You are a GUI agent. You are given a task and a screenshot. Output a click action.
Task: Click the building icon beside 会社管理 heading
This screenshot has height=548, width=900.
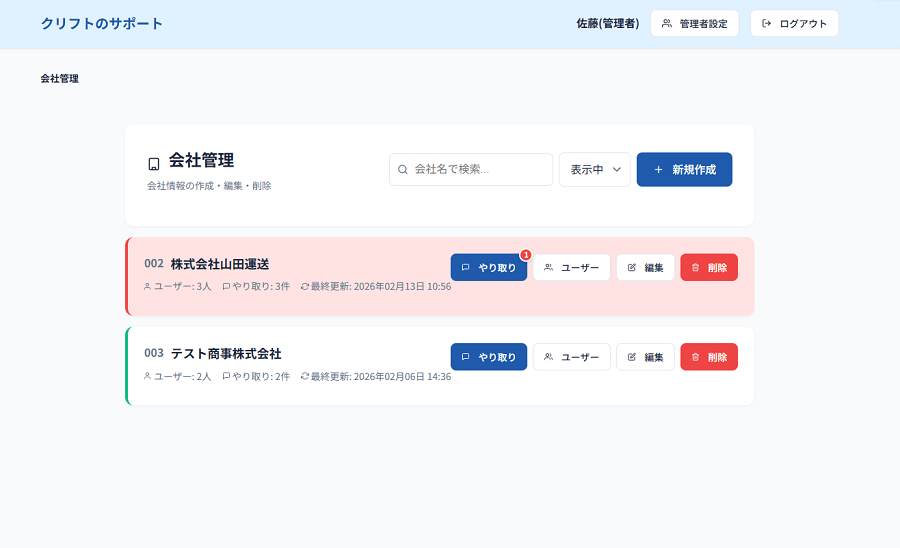click(154, 164)
